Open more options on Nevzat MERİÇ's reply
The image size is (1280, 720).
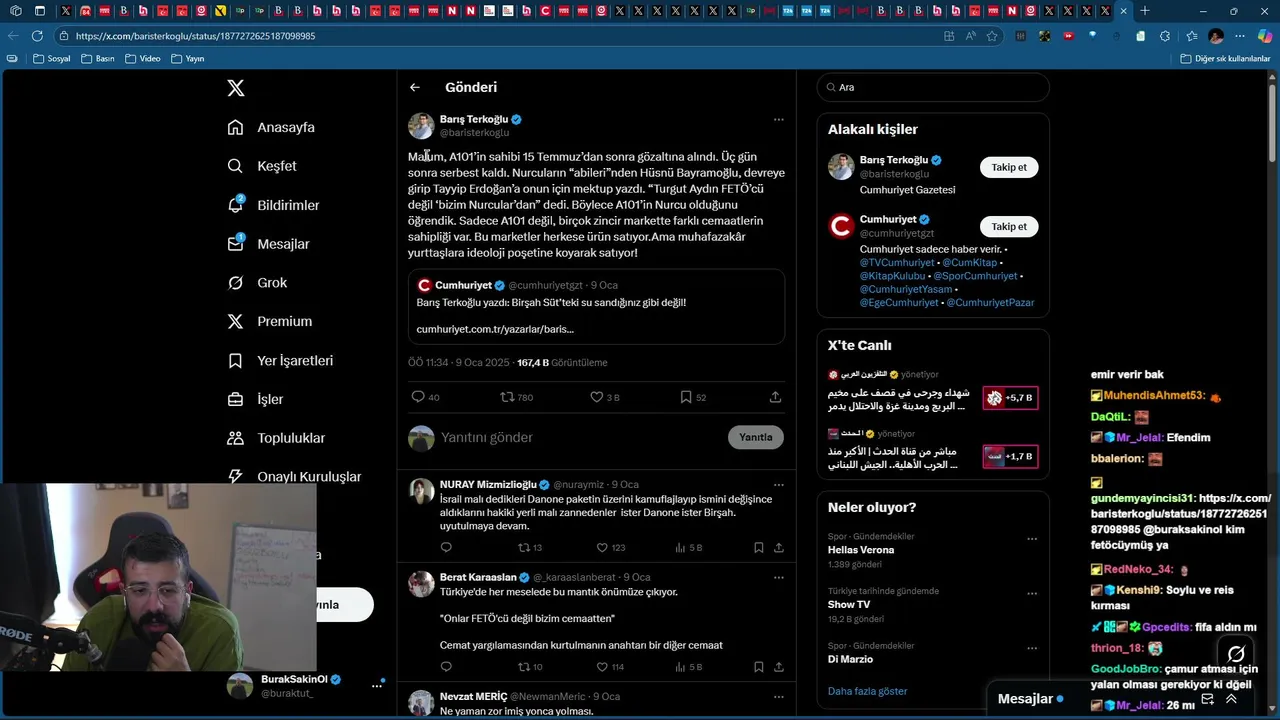(x=778, y=697)
